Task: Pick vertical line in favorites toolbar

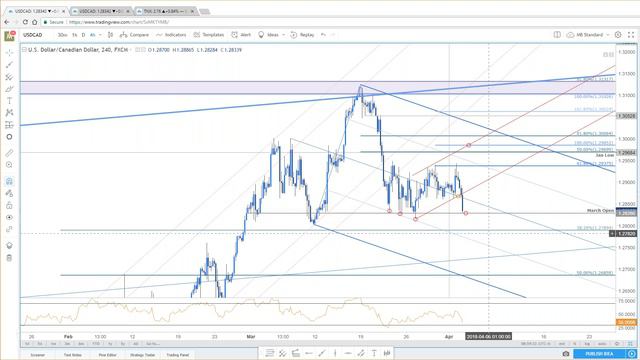Action: pyautogui.click(x=335, y=353)
